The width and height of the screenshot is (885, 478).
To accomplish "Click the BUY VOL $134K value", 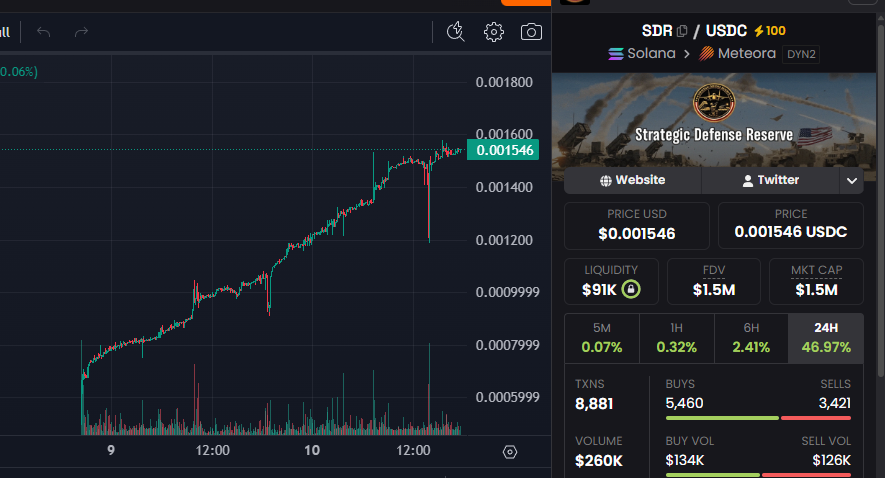I will 685,461.
